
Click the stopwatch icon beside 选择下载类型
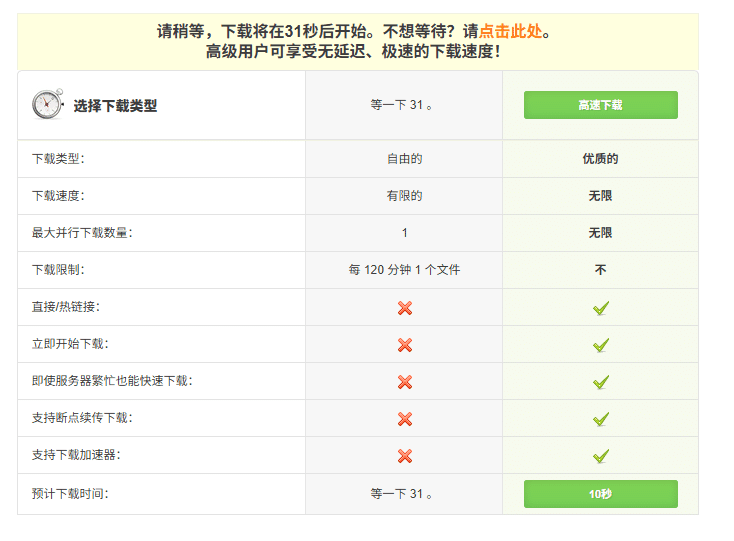click(47, 105)
